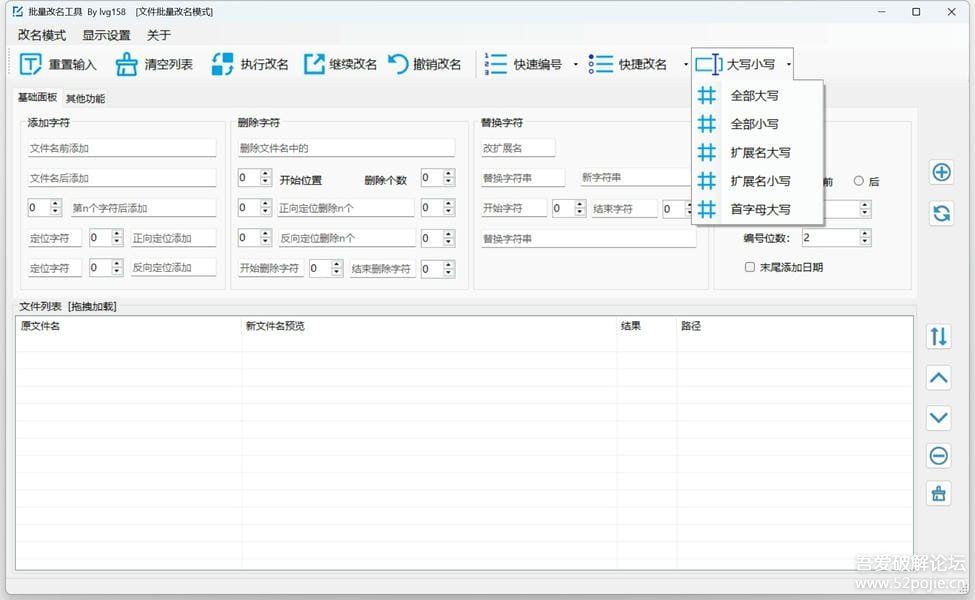Click the add-files plus icon on right
The image size is (975, 600).
click(940, 171)
